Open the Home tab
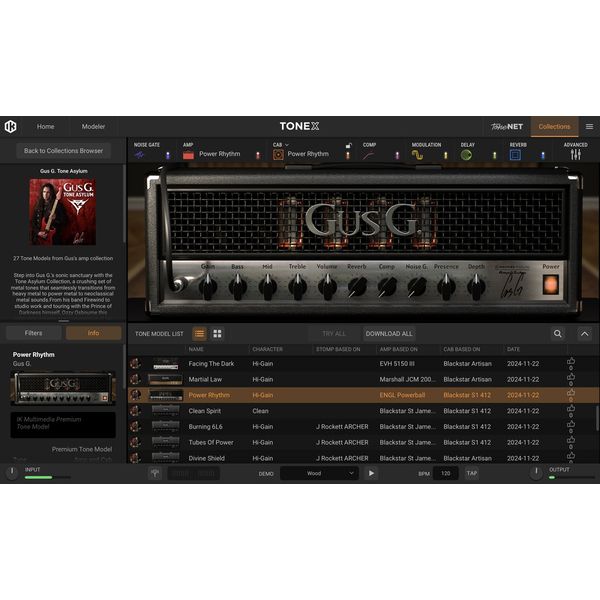Viewport: 600px width, 600px height. click(x=46, y=127)
